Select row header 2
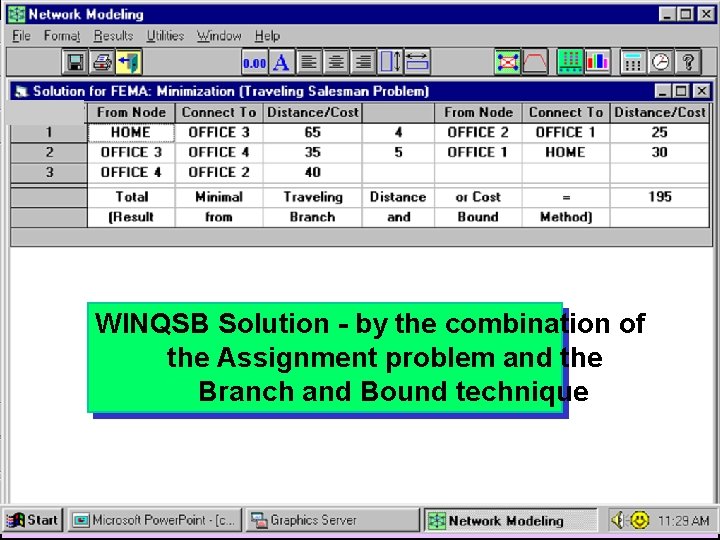 [49, 152]
